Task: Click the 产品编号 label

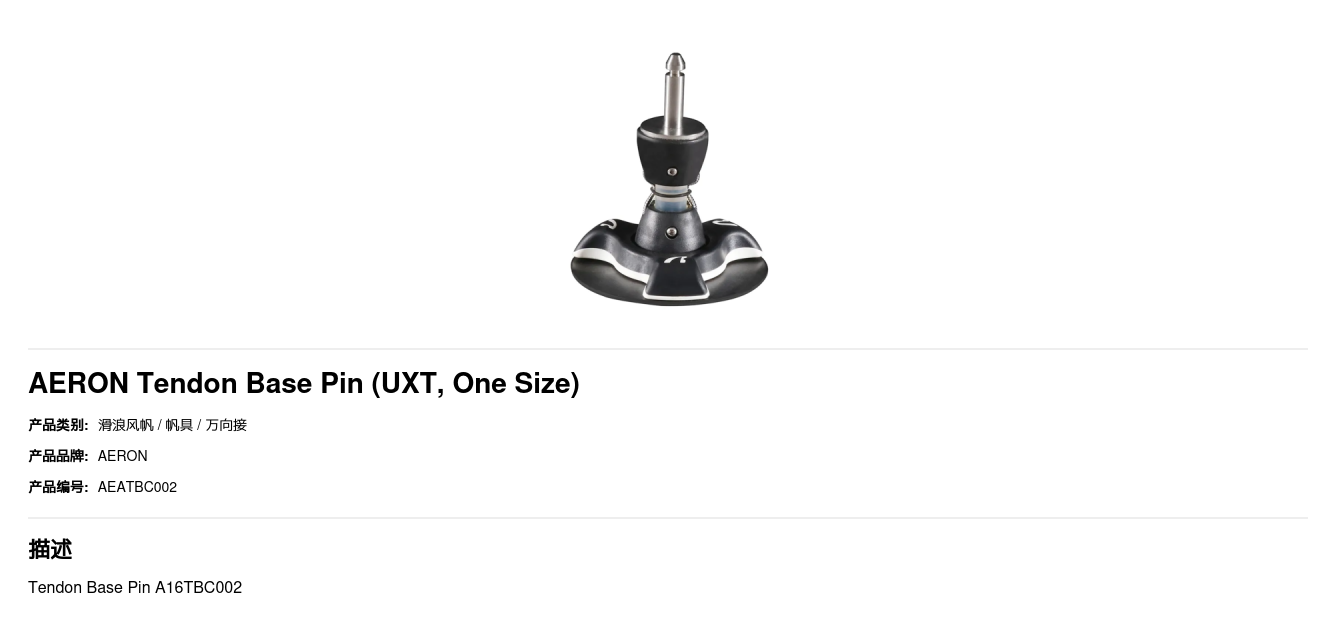Action: [58, 487]
